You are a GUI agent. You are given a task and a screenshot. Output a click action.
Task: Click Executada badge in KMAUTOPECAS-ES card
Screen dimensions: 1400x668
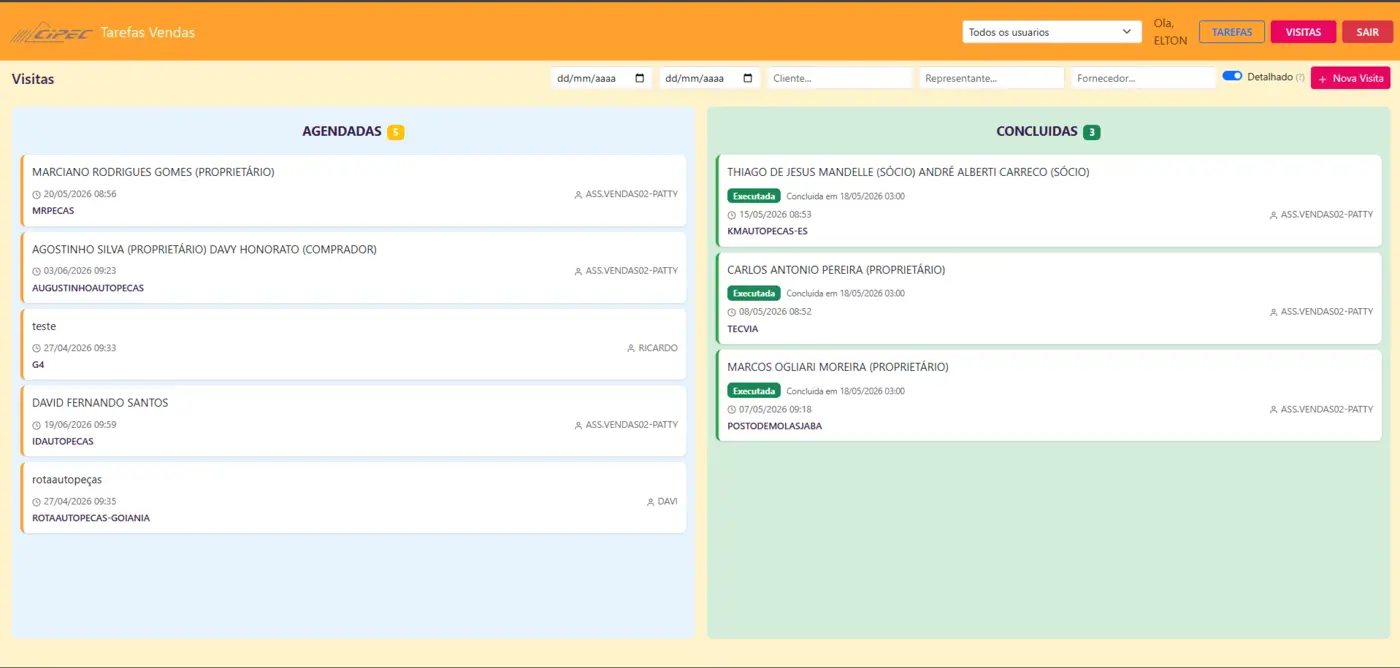coord(754,196)
